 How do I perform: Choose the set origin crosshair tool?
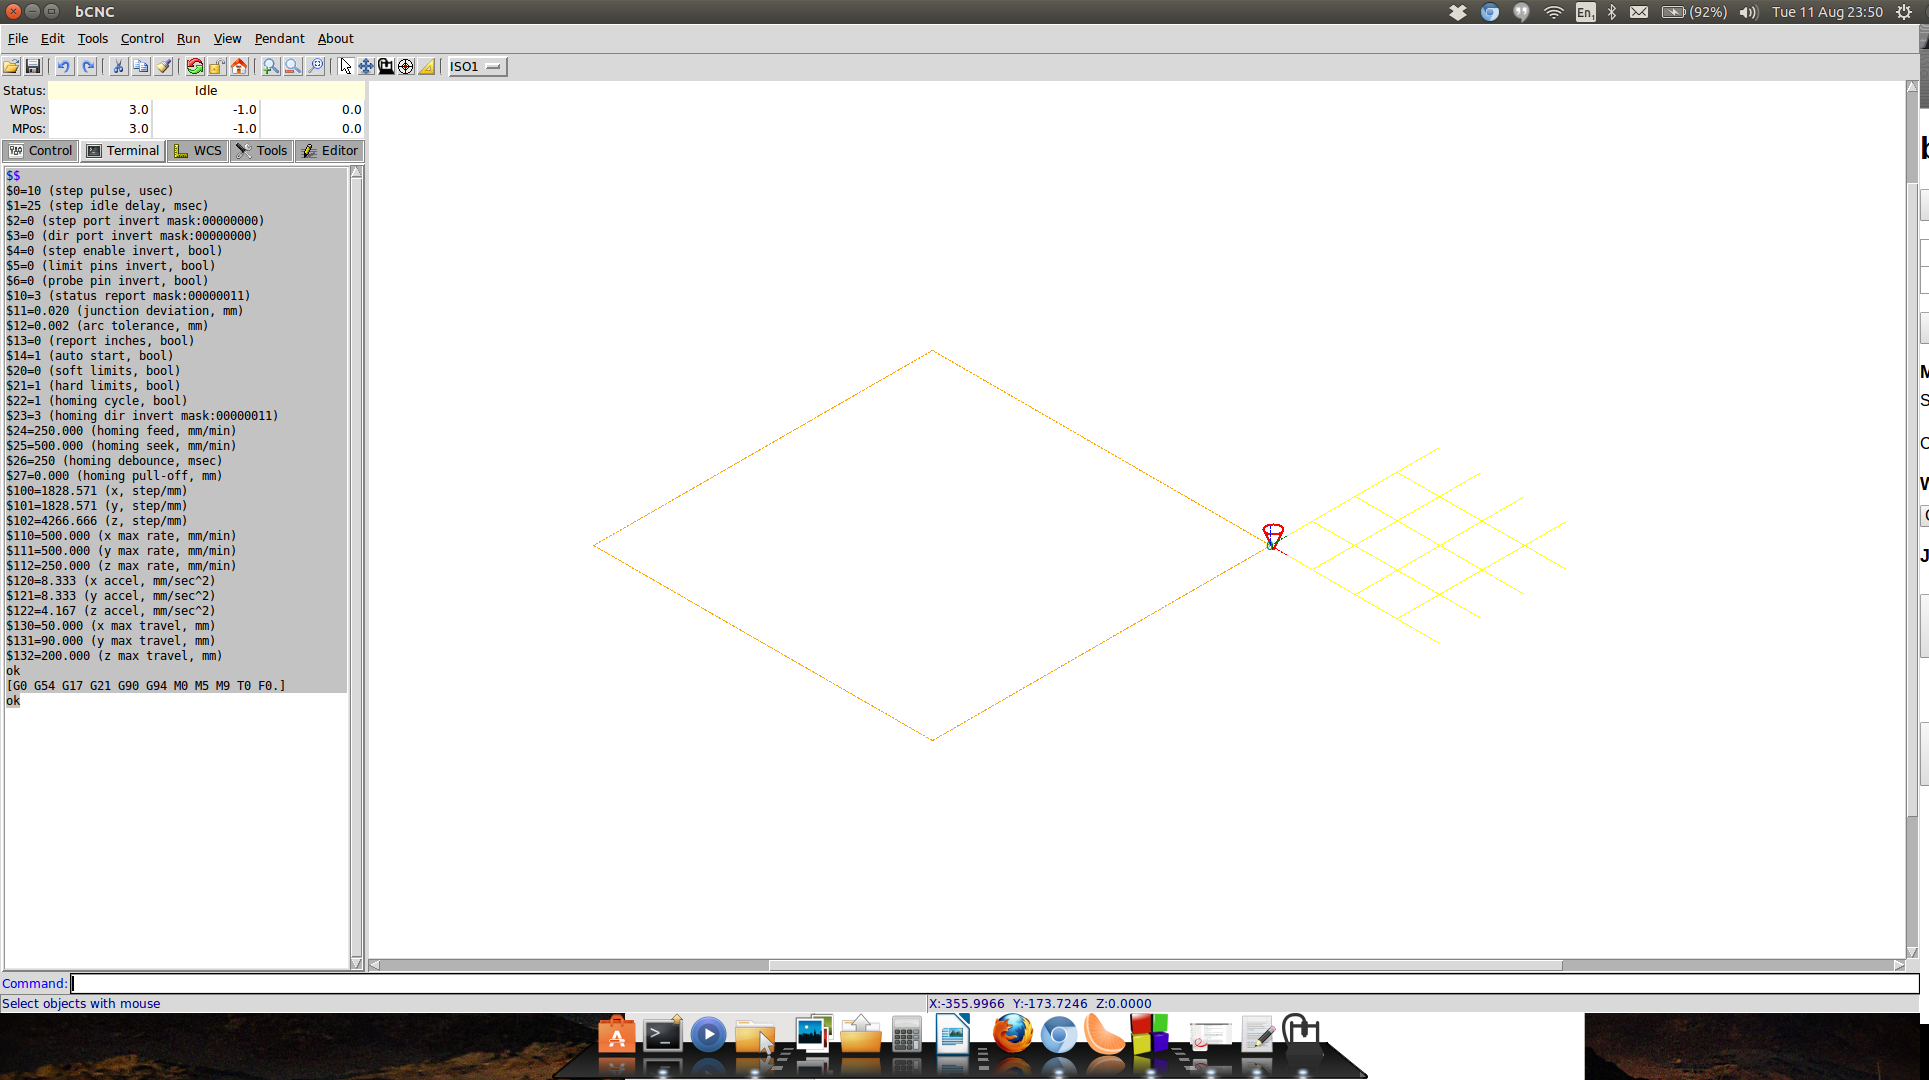[x=406, y=66]
